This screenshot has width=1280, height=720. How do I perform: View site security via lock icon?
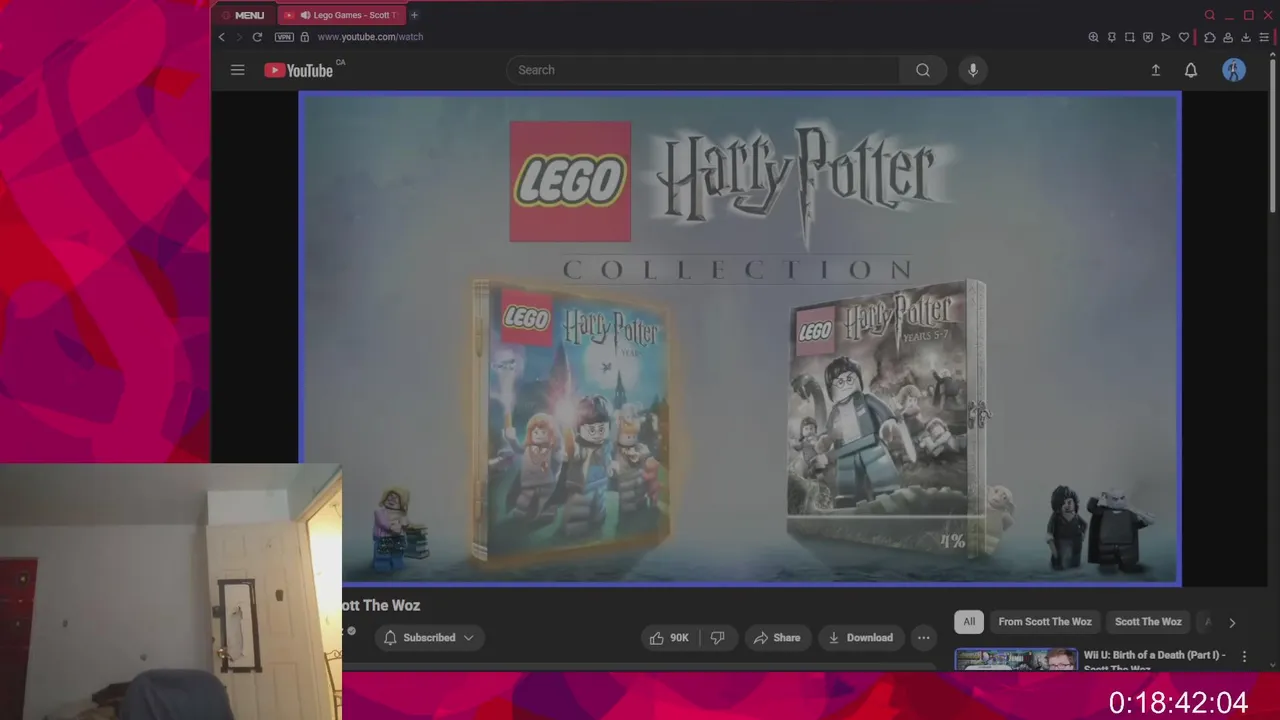(x=305, y=37)
